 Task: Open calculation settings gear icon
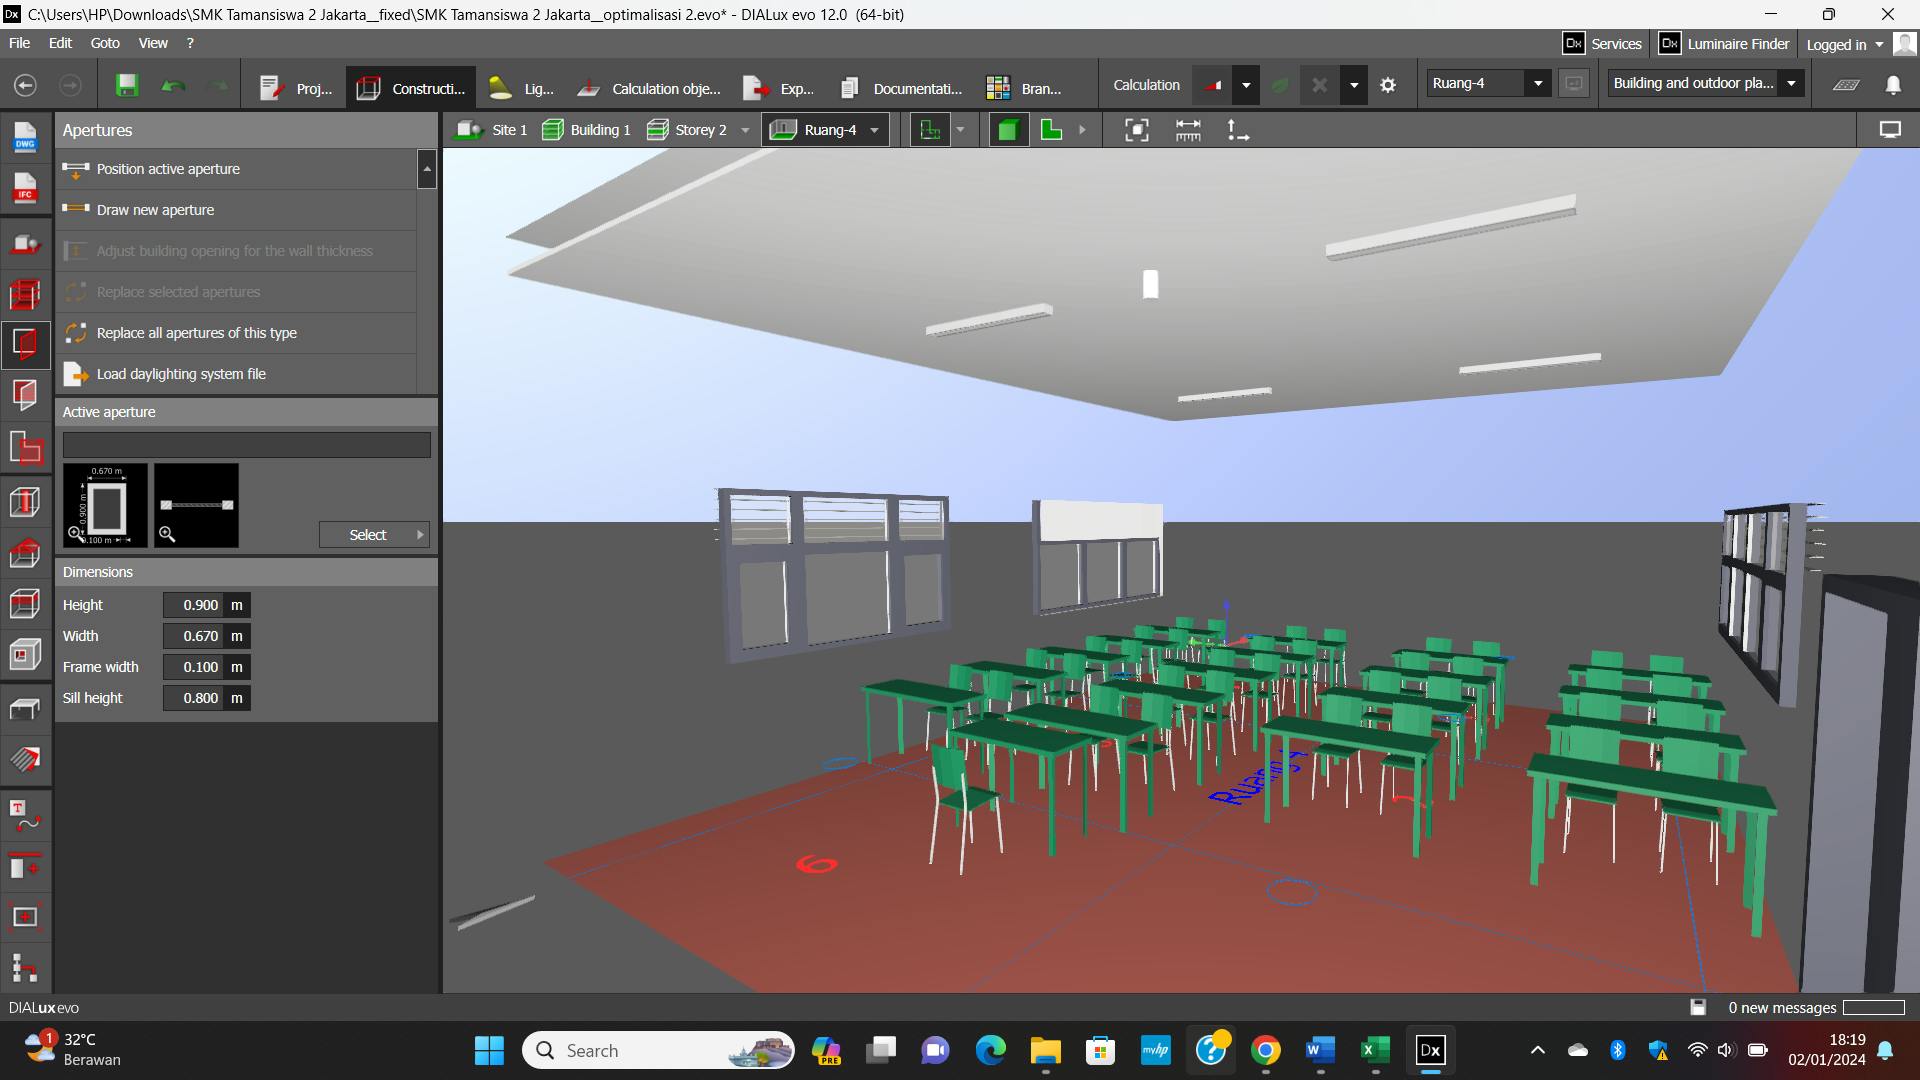[x=1388, y=86]
